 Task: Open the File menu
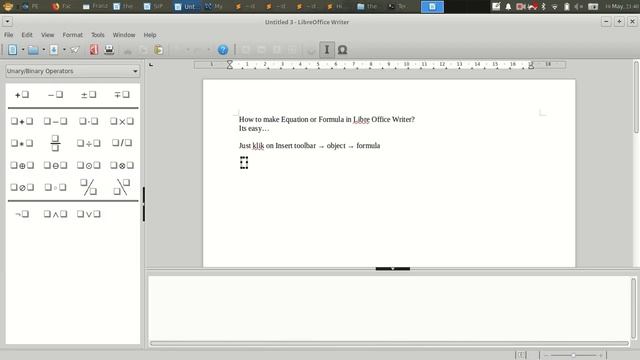(9, 35)
